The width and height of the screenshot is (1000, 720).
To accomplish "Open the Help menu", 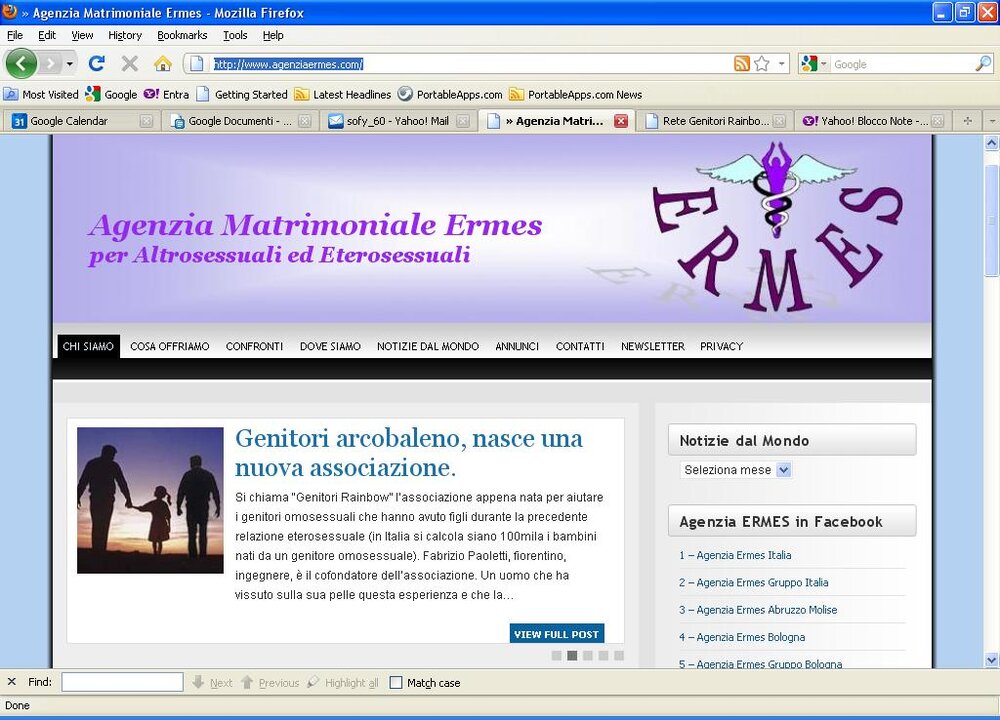I will (x=273, y=35).
